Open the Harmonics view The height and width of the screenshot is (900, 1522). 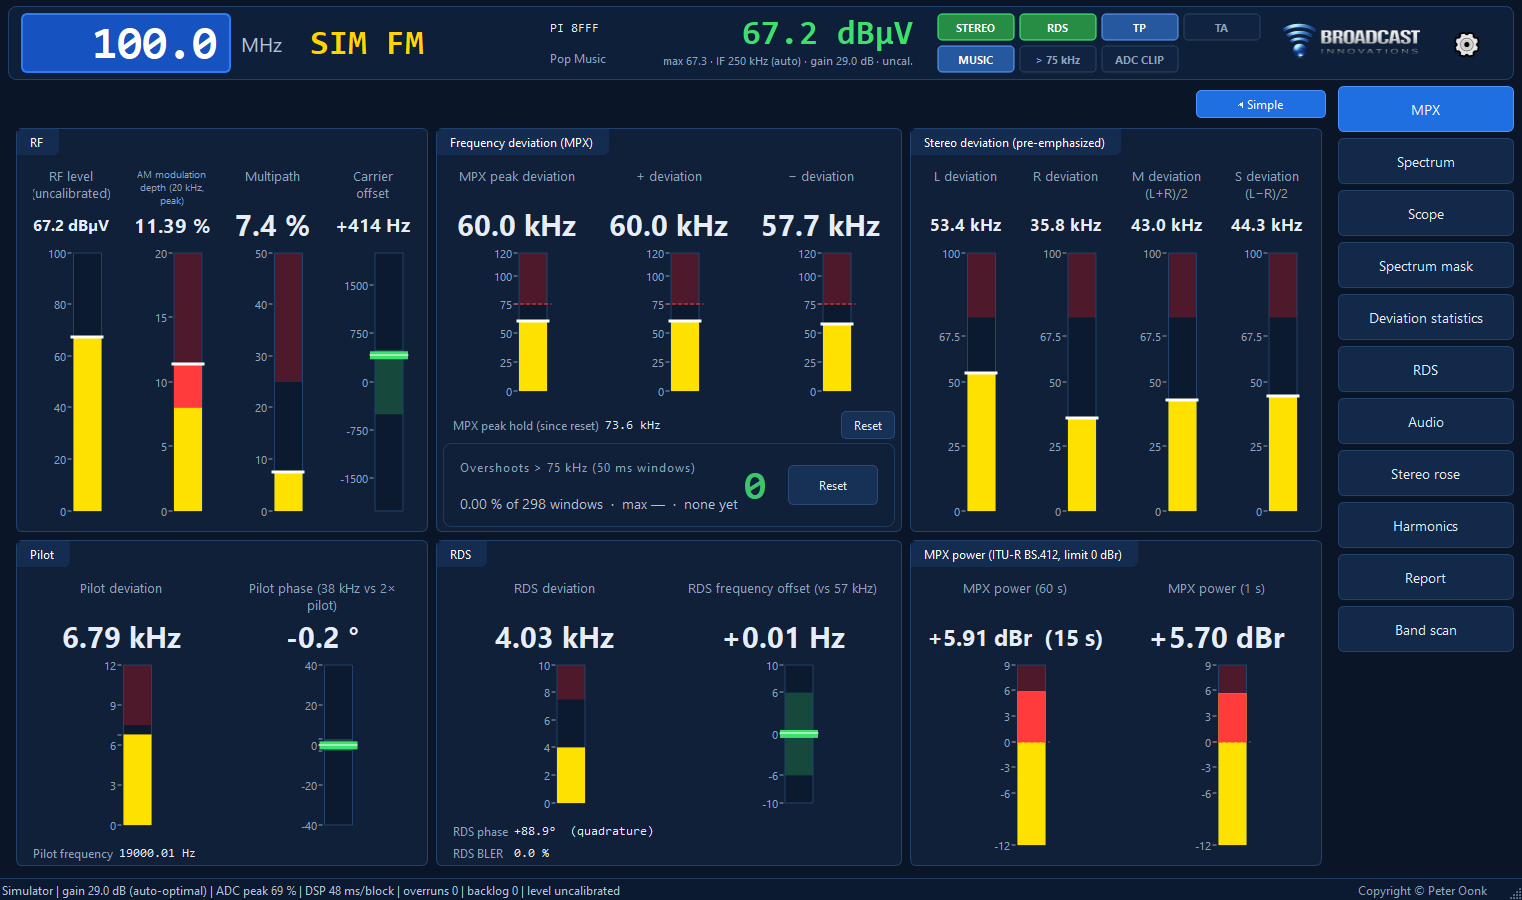click(1425, 525)
